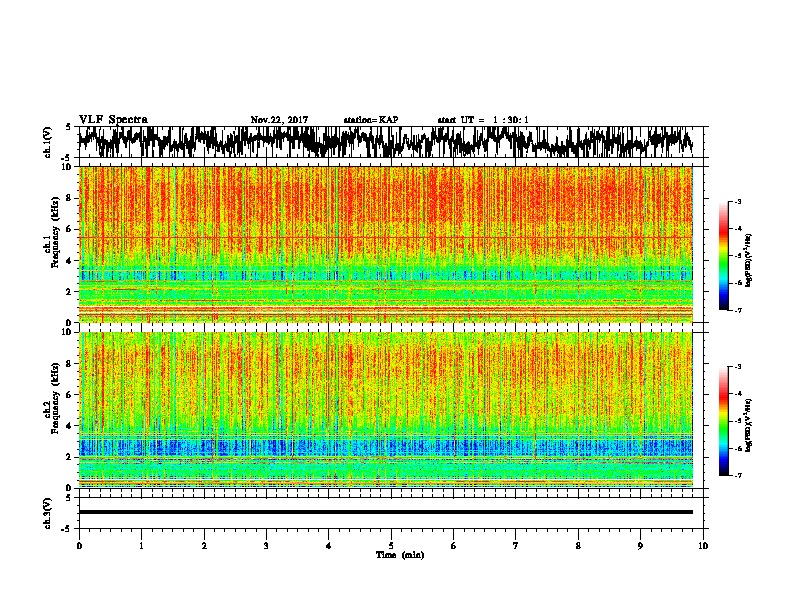The image size is (792, 612).
Task: Click time axis tick label '3'
Action: 266,546
